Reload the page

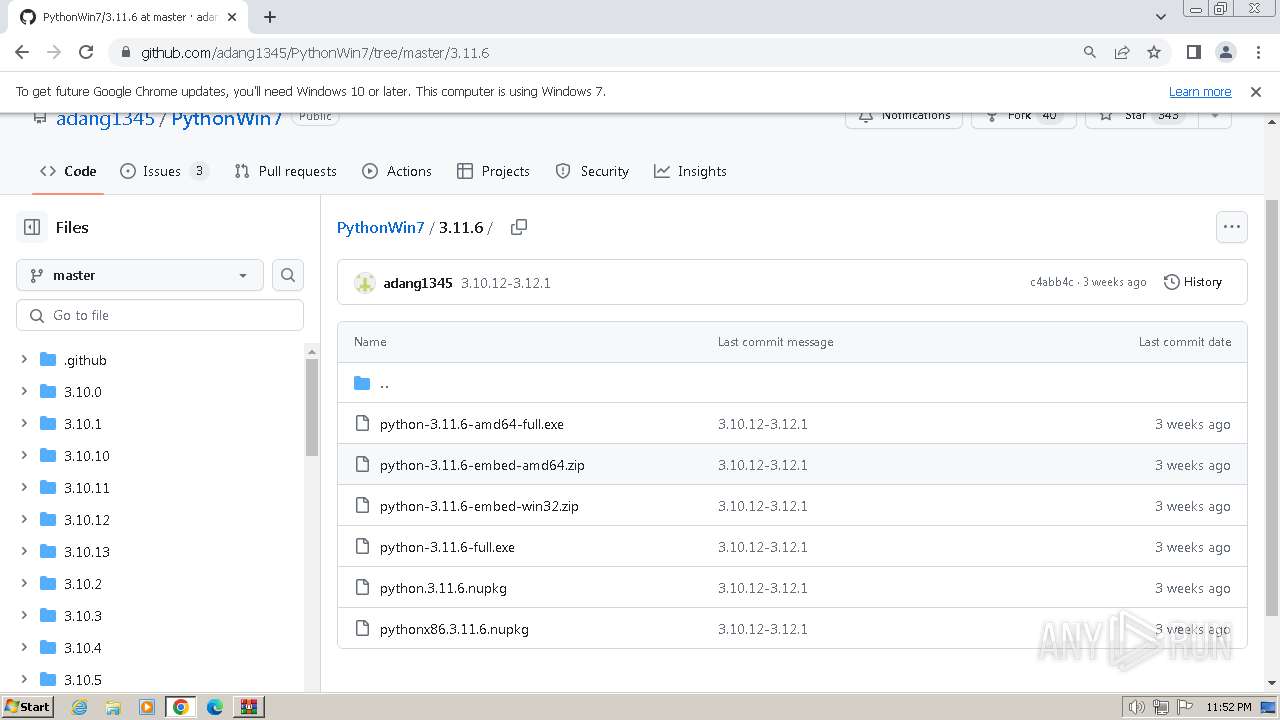pos(86,52)
